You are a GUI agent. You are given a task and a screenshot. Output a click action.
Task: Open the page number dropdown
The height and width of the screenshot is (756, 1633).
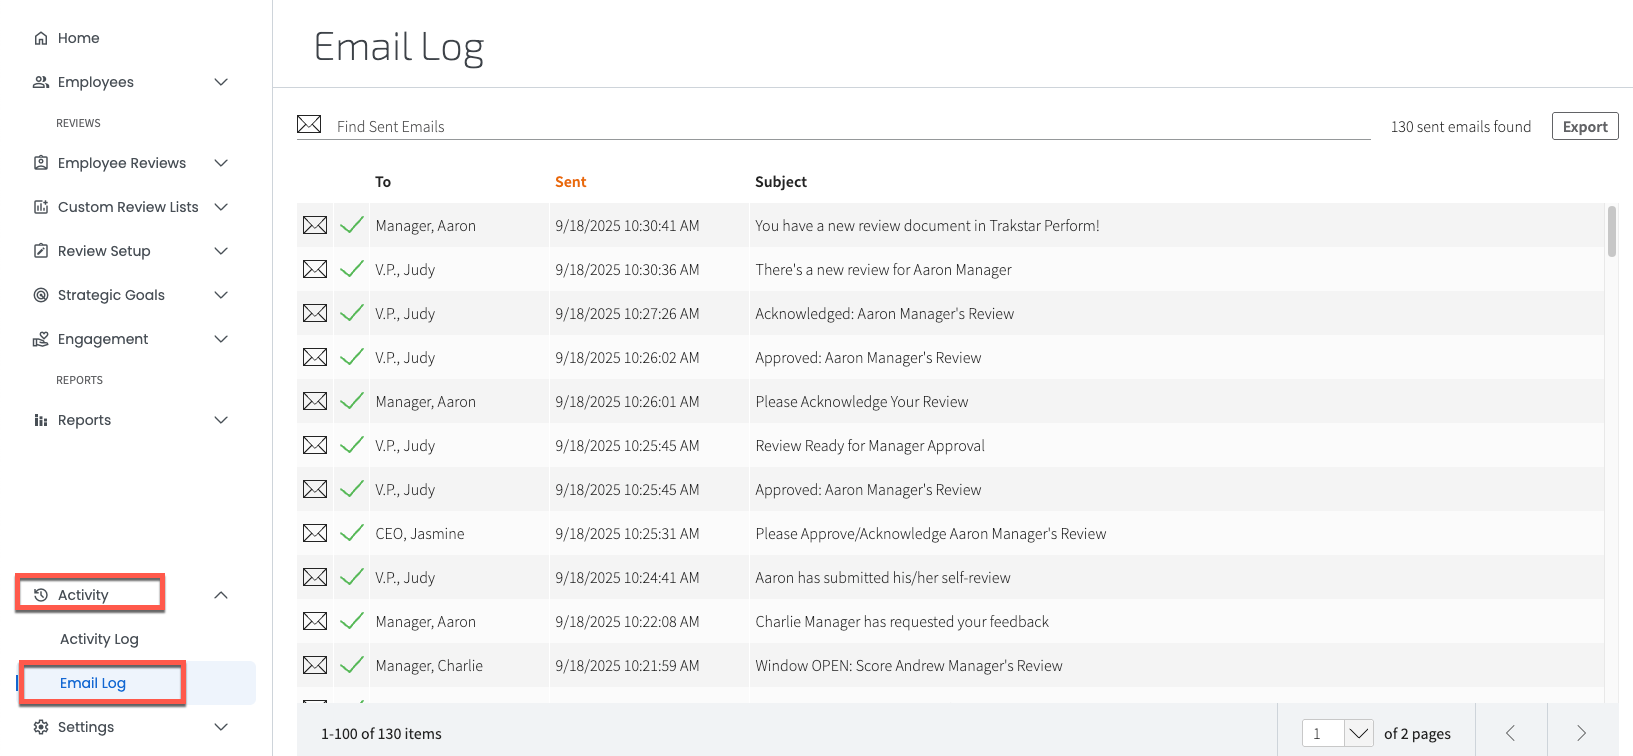1358,733
